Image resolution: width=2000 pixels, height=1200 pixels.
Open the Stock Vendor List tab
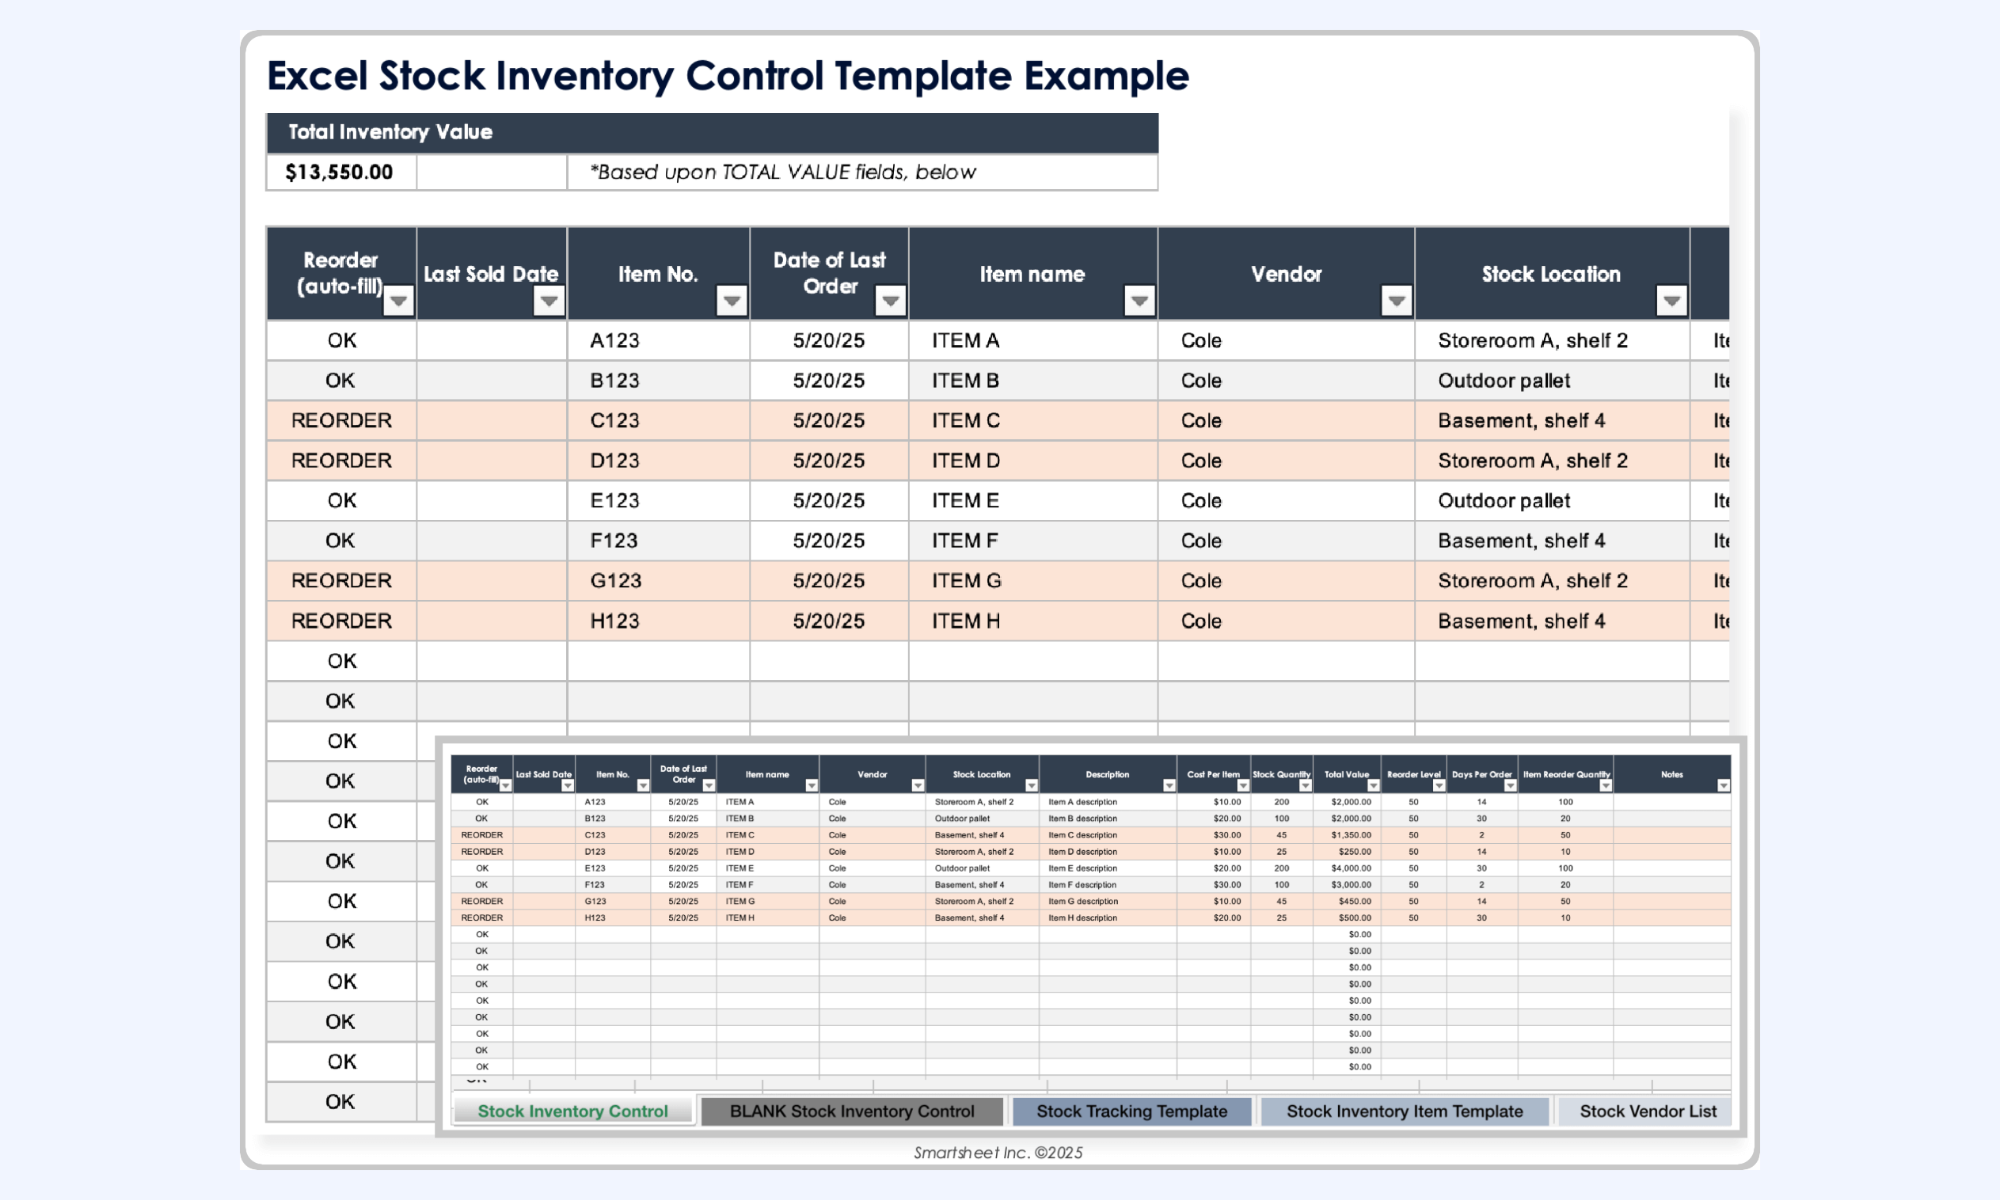1647,1111
